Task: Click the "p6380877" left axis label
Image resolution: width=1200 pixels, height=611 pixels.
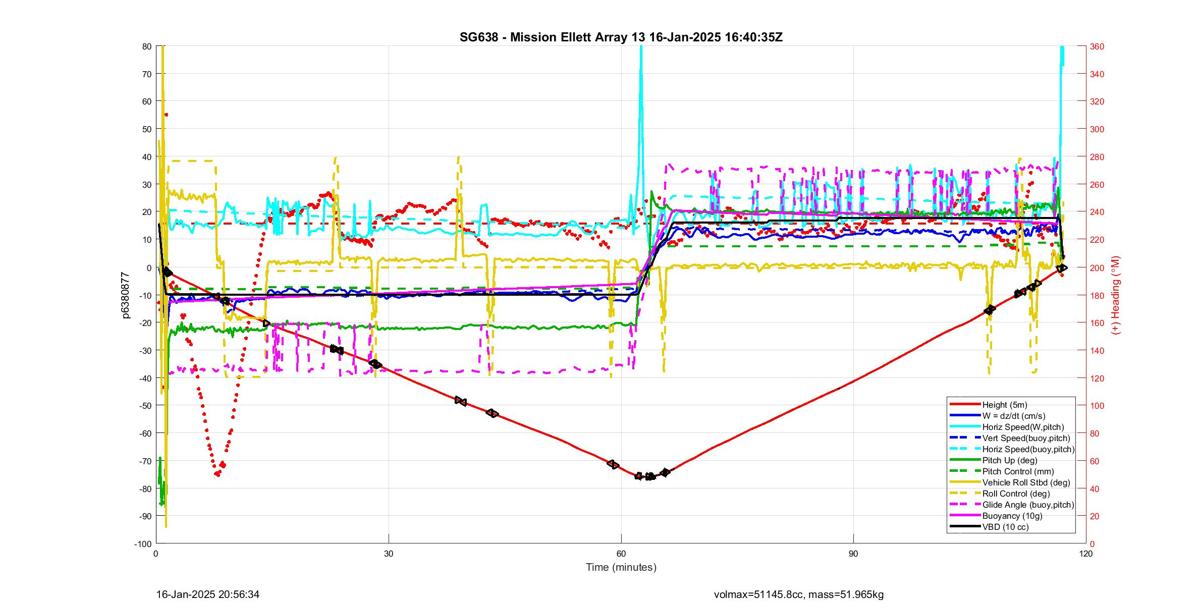Action: (x=127, y=295)
